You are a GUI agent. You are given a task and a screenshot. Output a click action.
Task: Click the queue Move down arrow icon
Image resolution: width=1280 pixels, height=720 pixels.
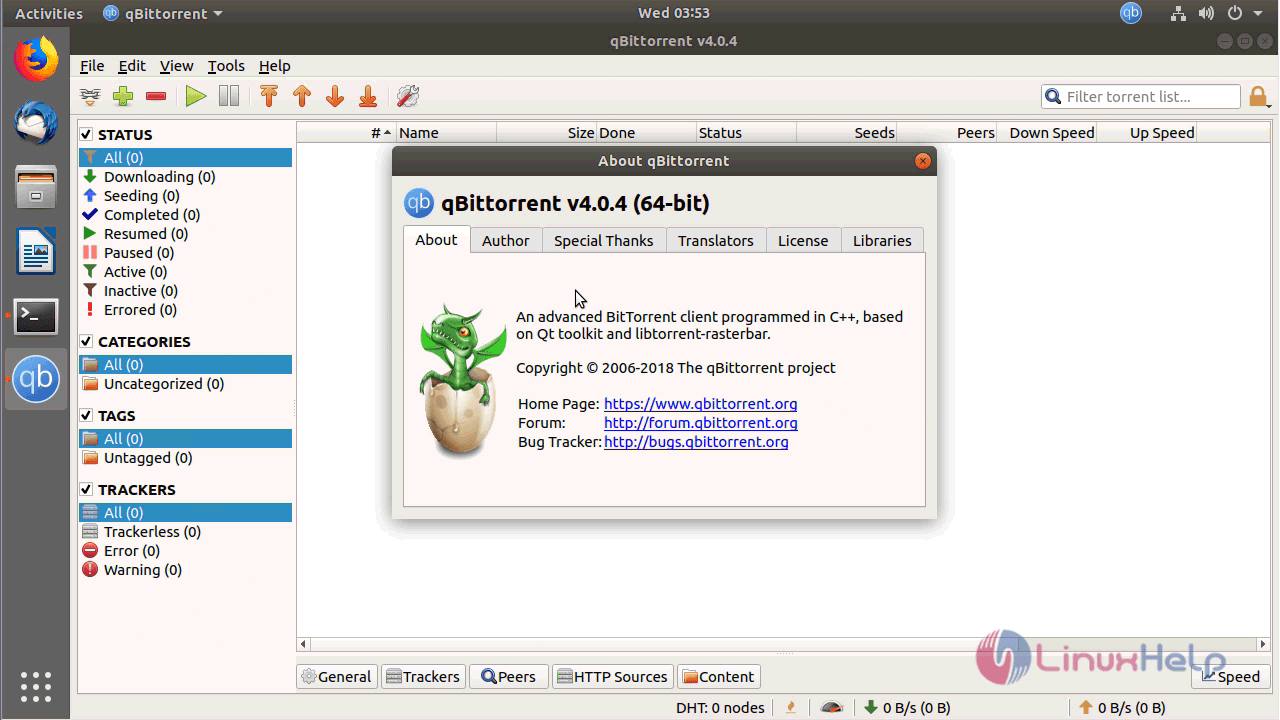[335, 97]
